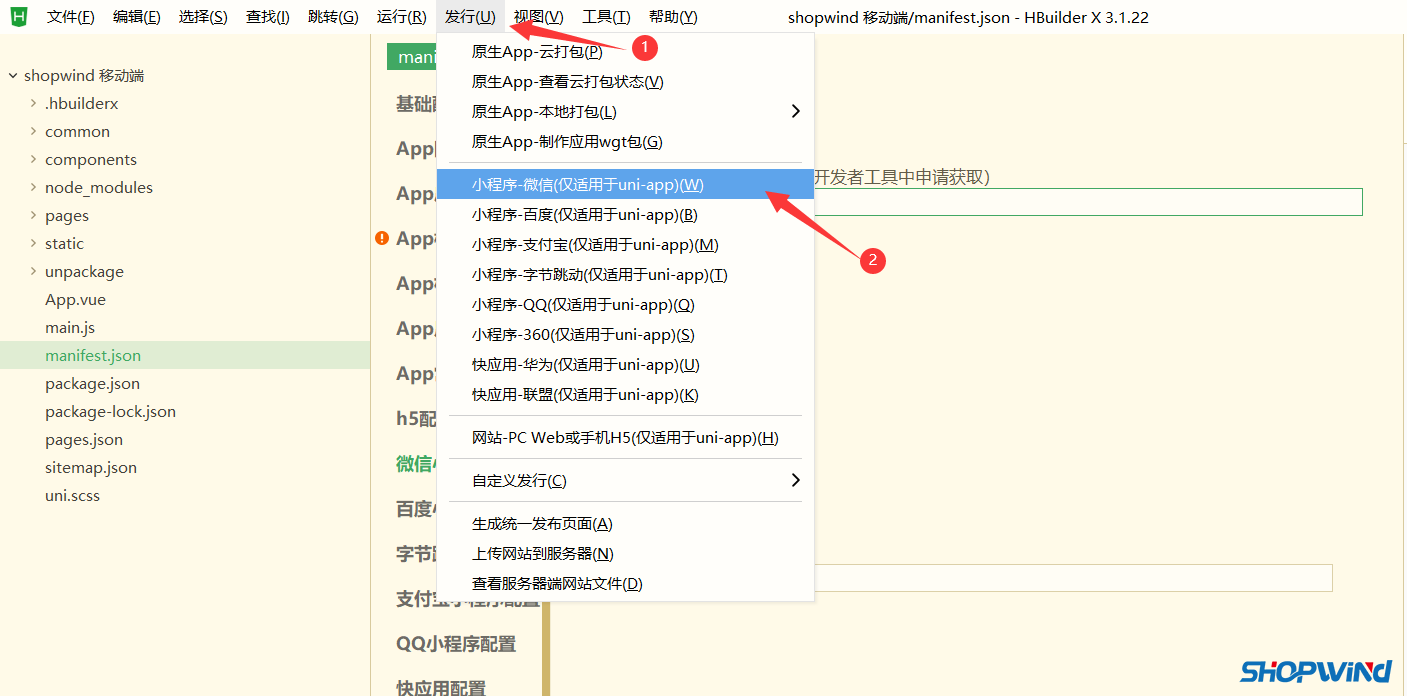This screenshot has height=696, width=1407.
Task: Open the QQ小程序配置 section
Action: [x=456, y=644]
